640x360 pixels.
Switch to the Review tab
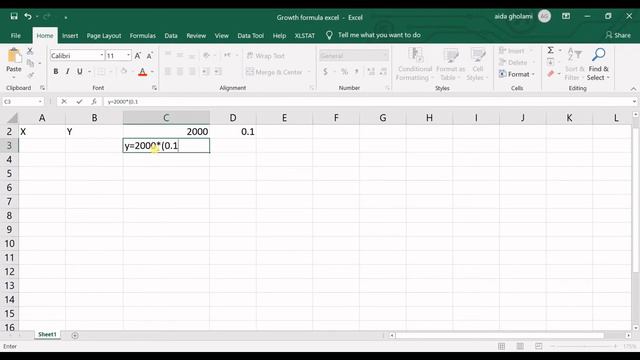point(196,36)
